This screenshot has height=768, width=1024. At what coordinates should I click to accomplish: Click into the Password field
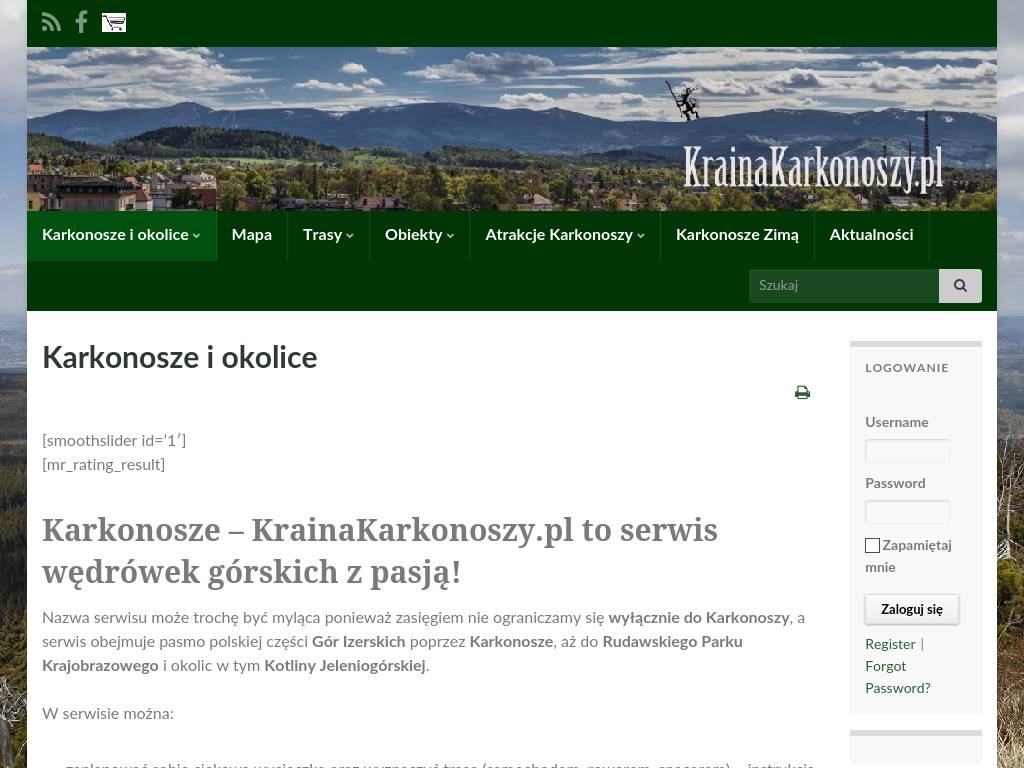pos(907,512)
